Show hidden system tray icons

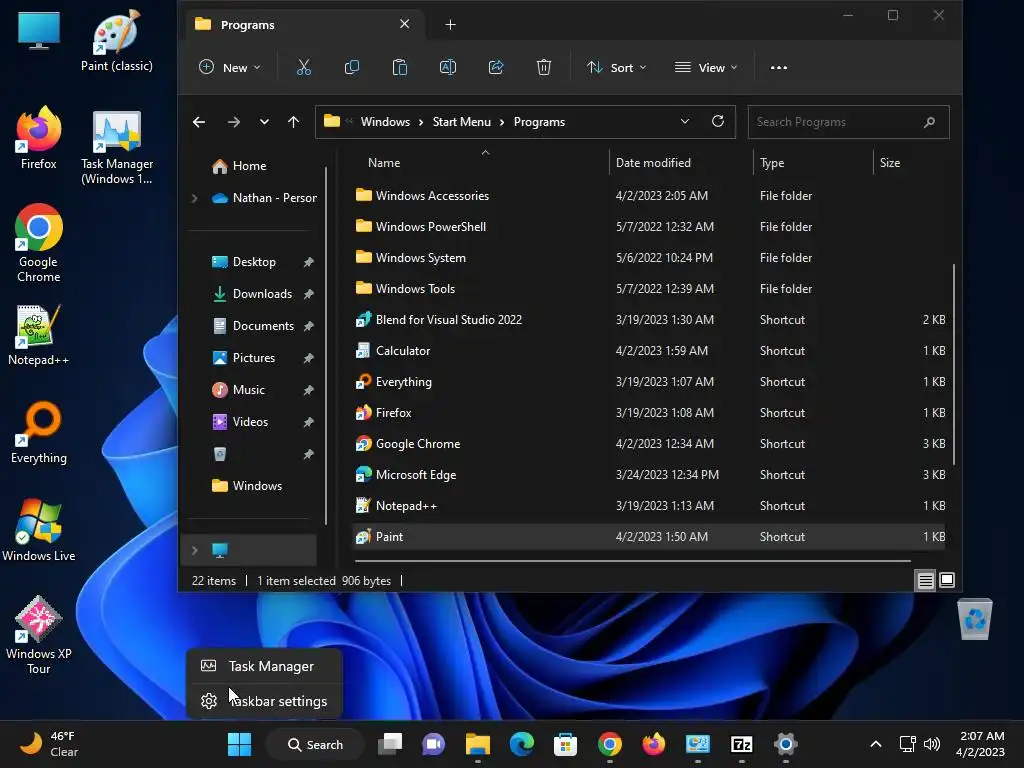click(x=876, y=744)
